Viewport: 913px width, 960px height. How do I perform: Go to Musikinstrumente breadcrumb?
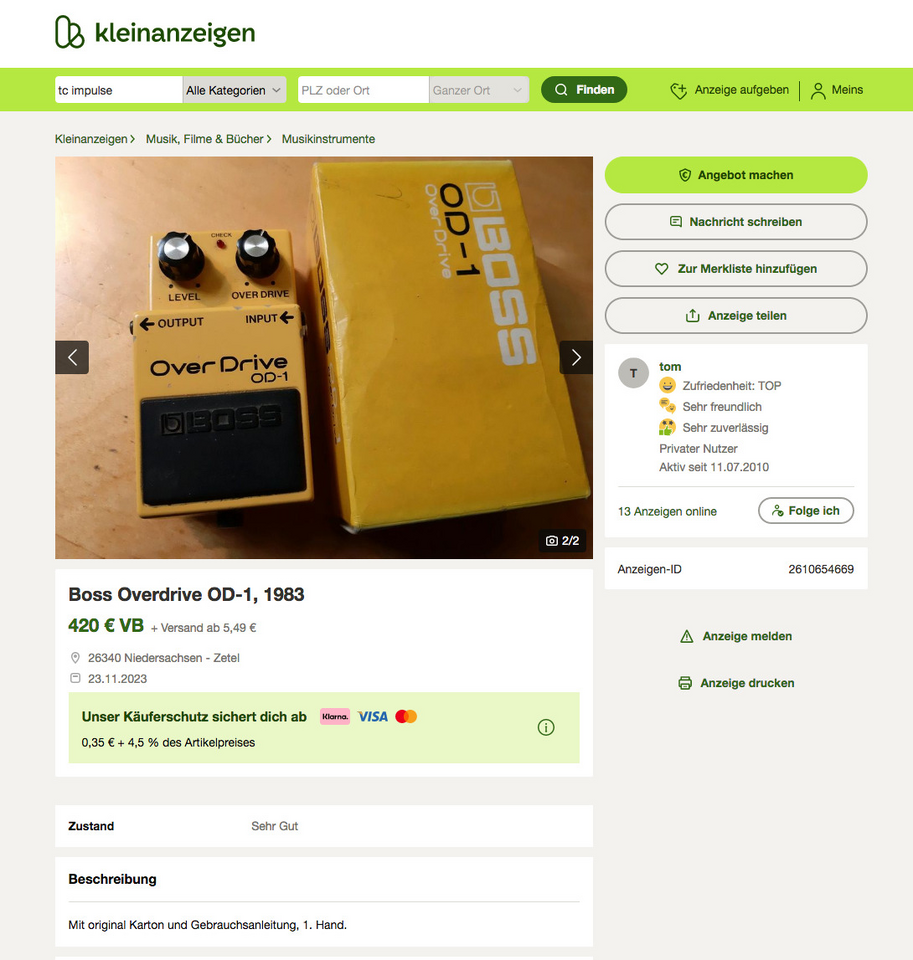tap(328, 139)
